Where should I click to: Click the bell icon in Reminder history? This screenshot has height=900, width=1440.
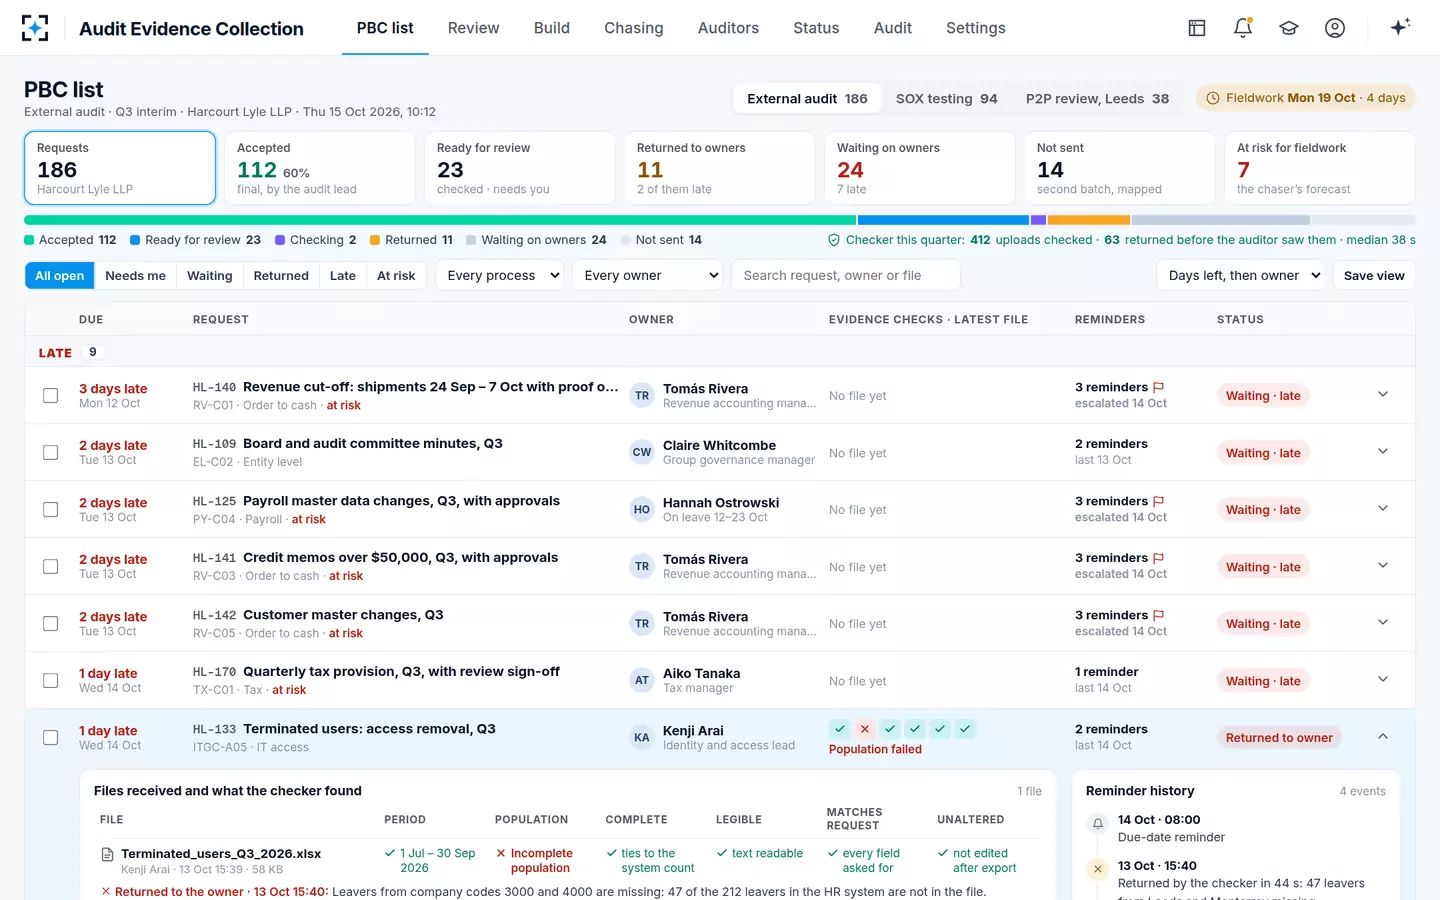tap(1098, 824)
